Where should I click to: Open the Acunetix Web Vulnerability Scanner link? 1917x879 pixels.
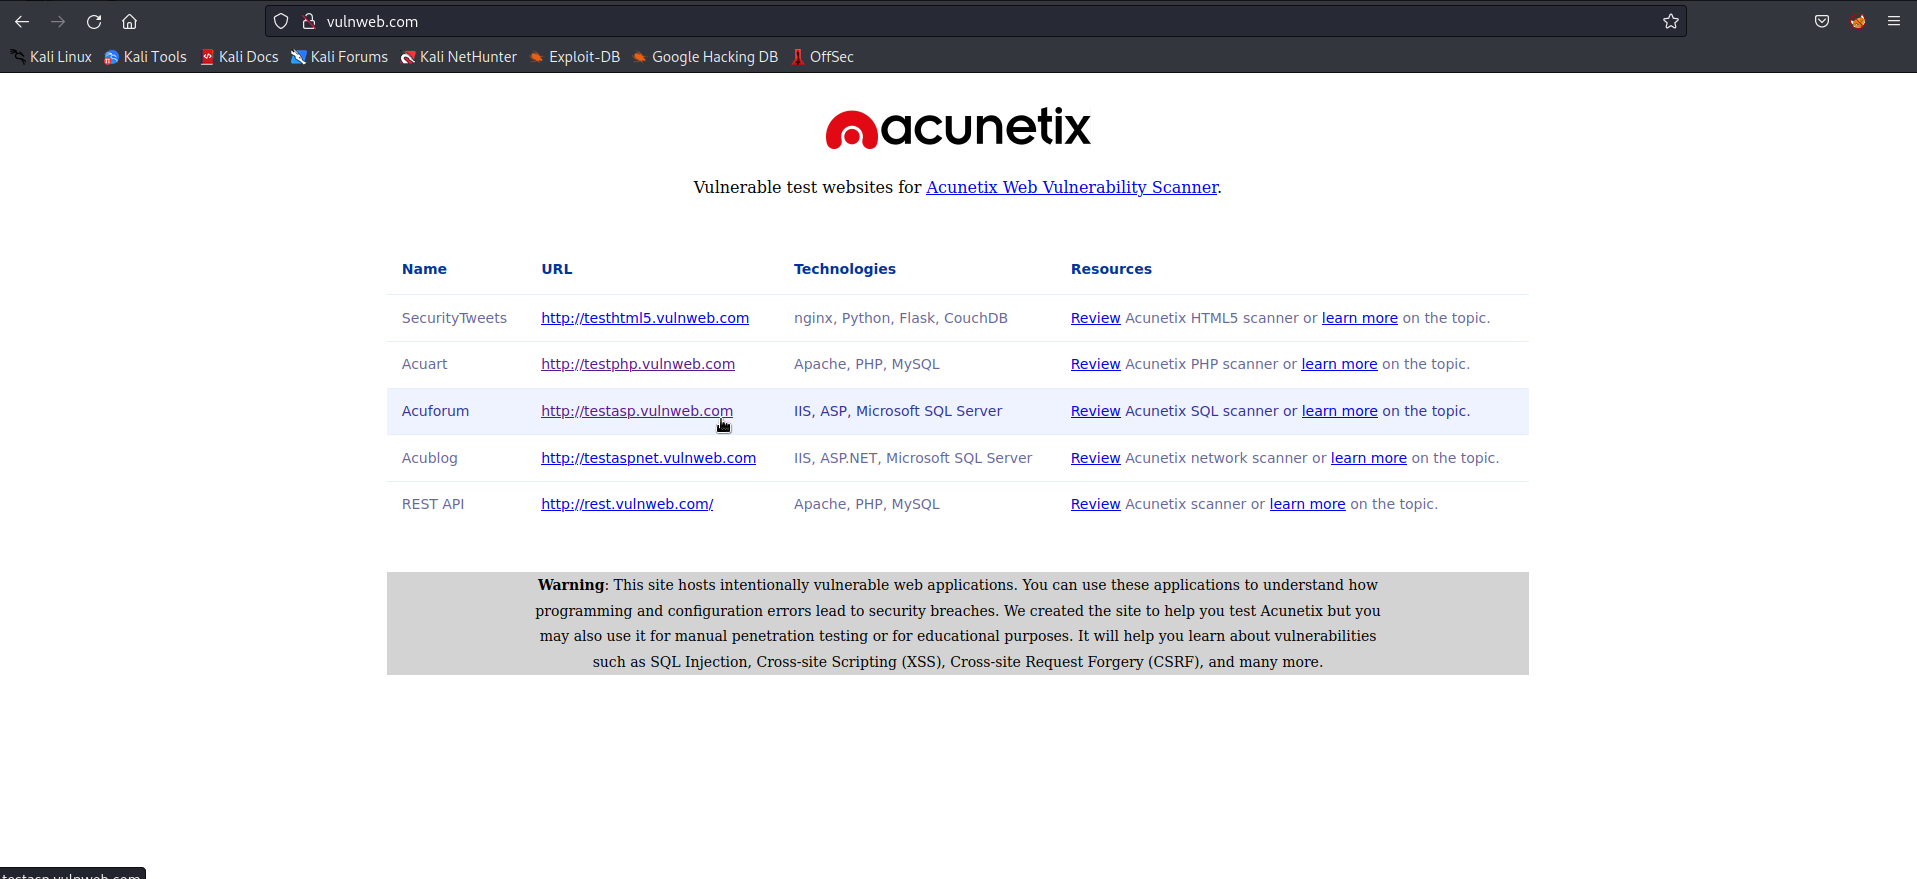[x=1072, y=187]
